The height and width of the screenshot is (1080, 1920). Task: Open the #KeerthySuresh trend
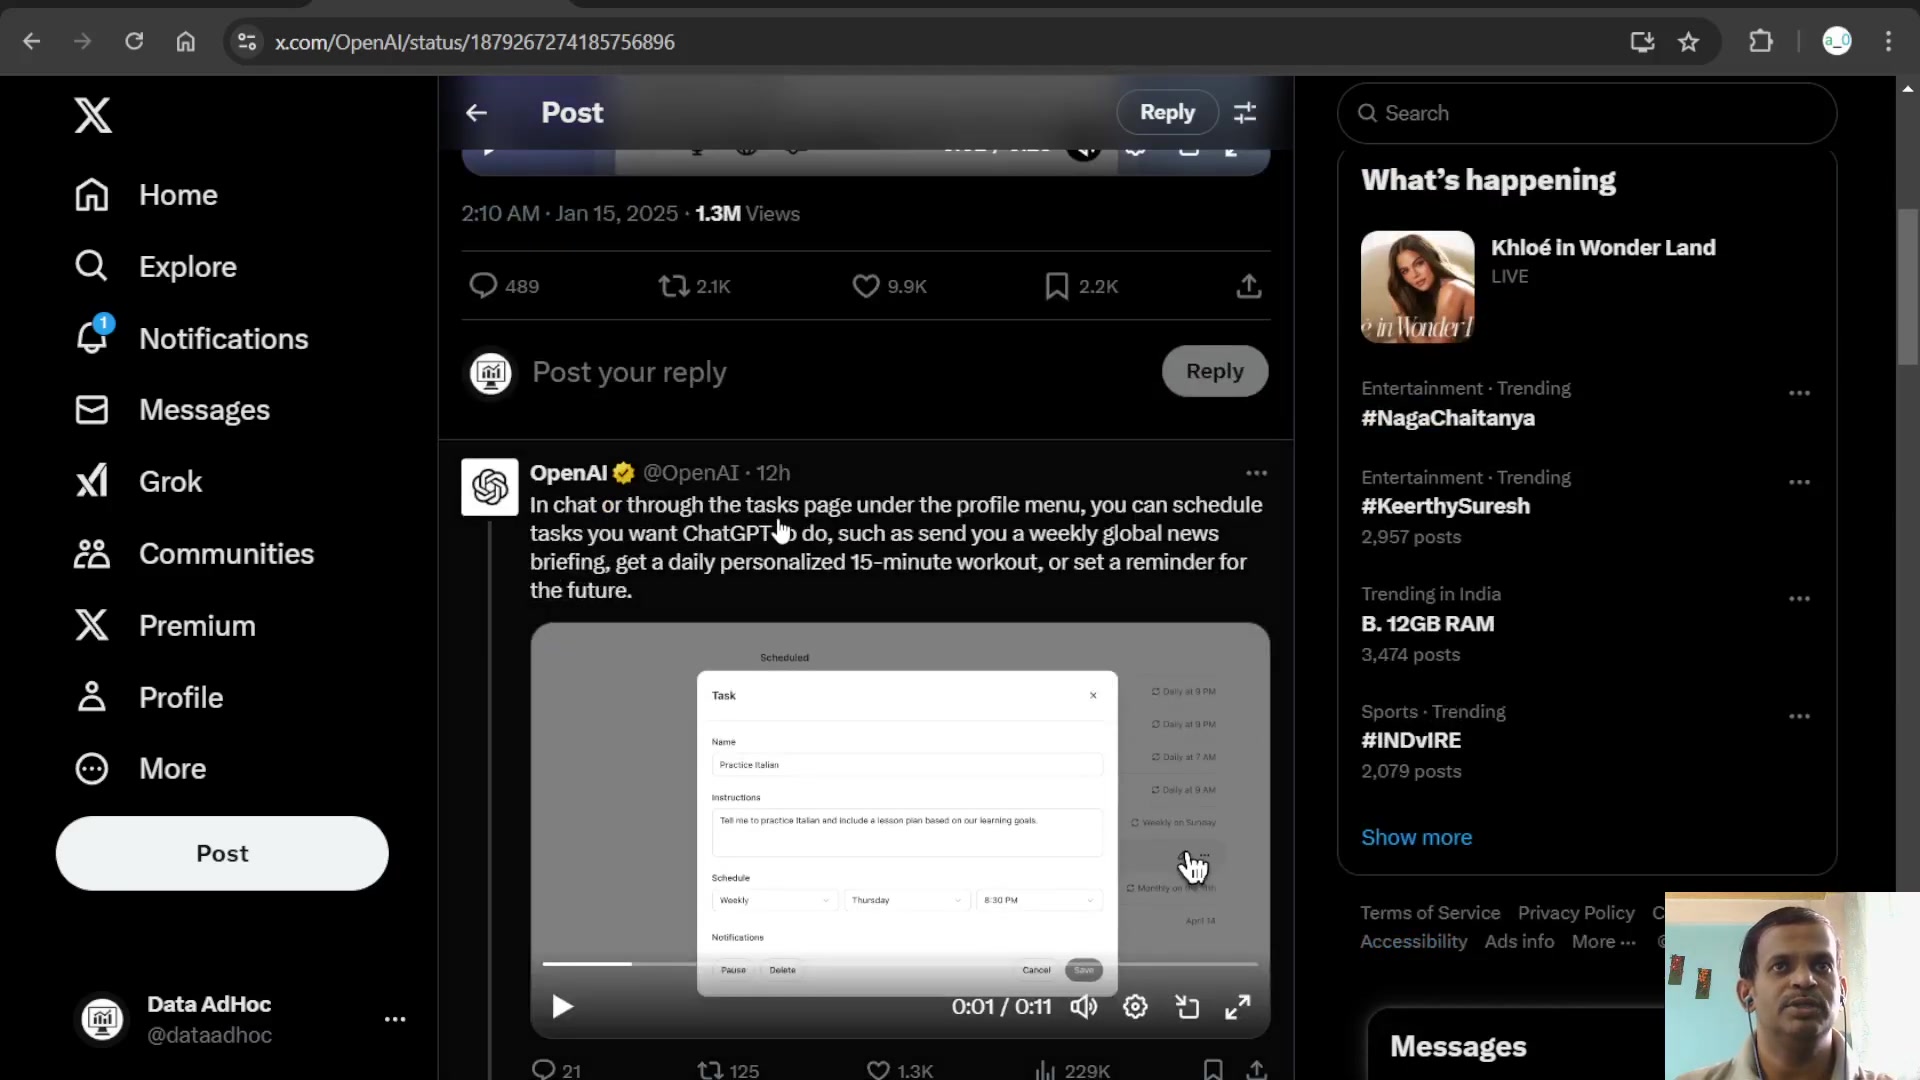click(x=1445, y=506)
